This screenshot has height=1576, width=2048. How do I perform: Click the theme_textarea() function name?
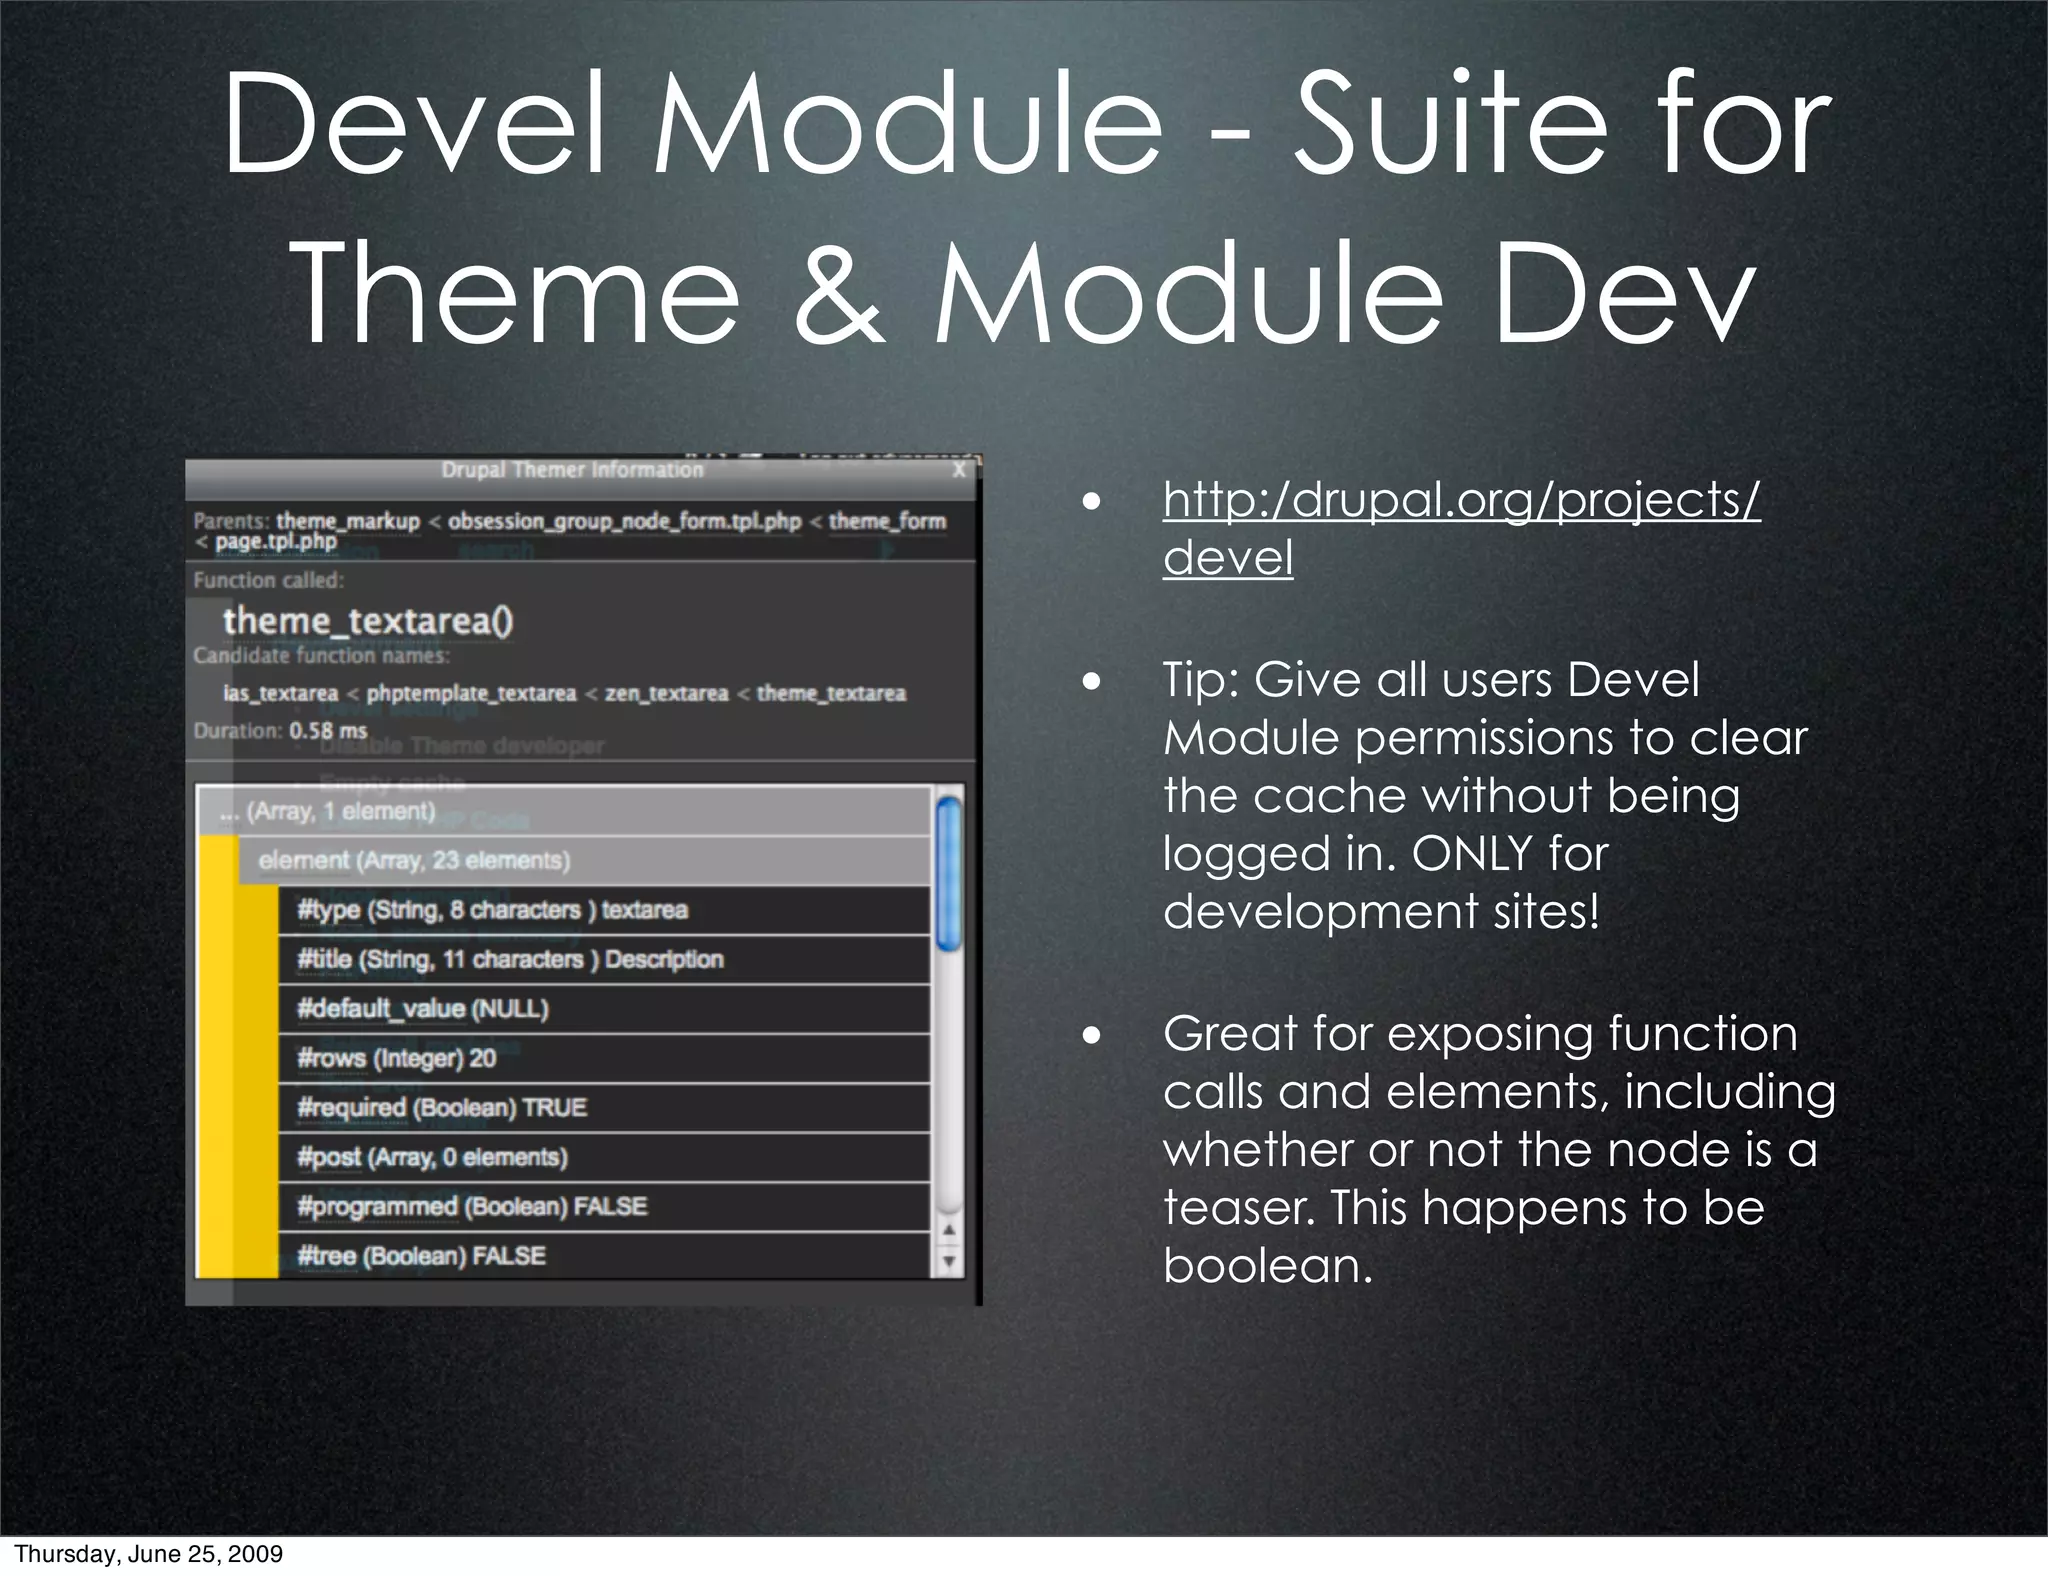(x=368, y=621)
